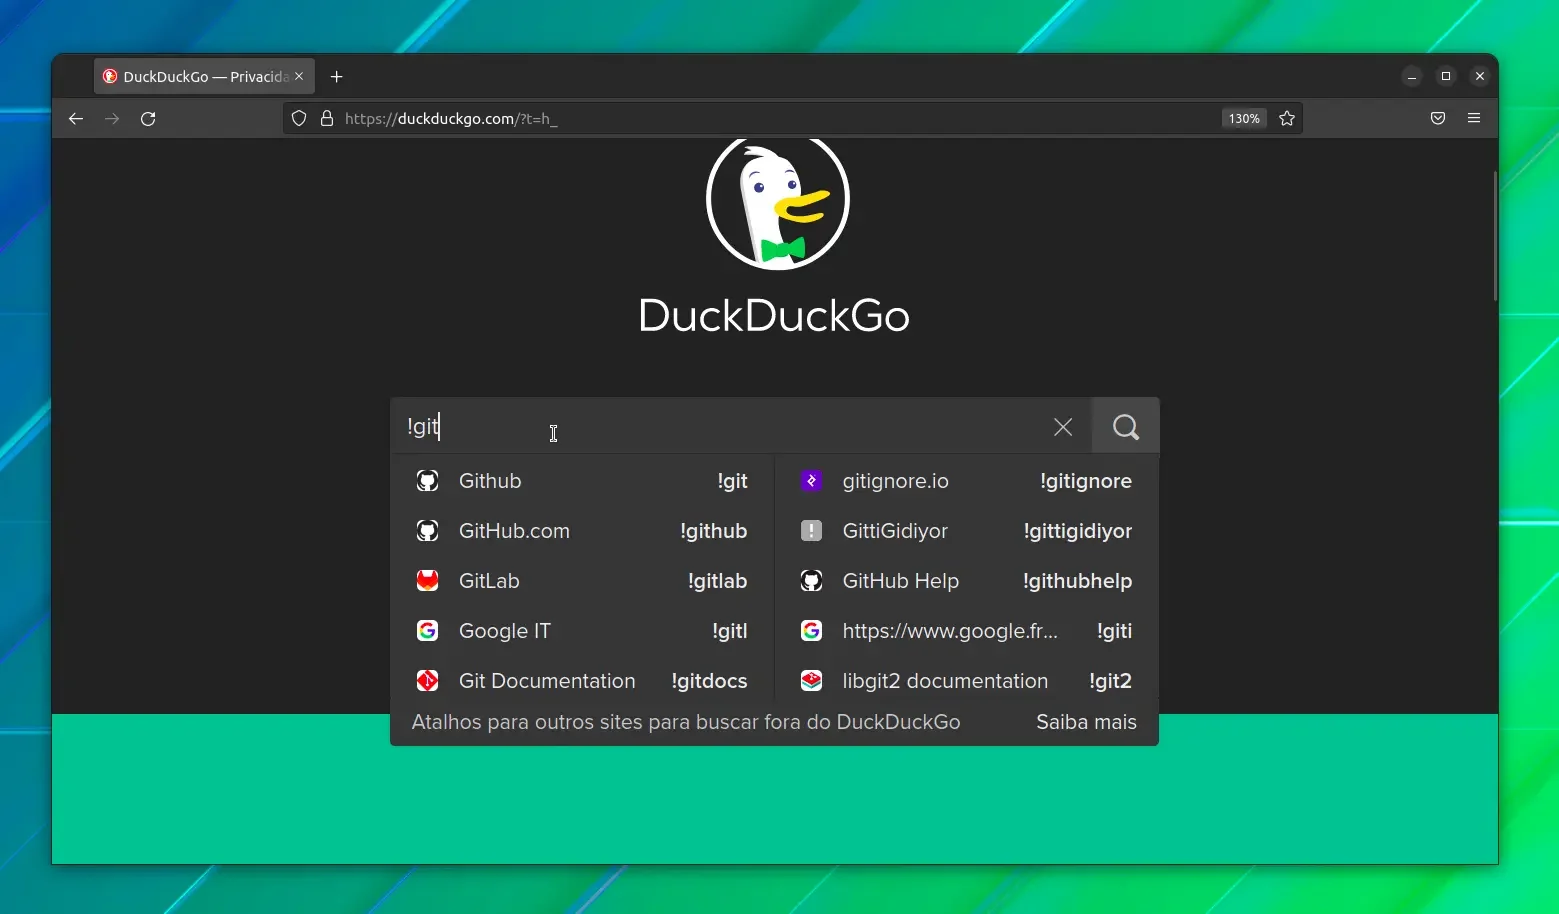
Task: Choose the Git Documentation !gitdocs suggestion
Action: (x=582, y=681)
